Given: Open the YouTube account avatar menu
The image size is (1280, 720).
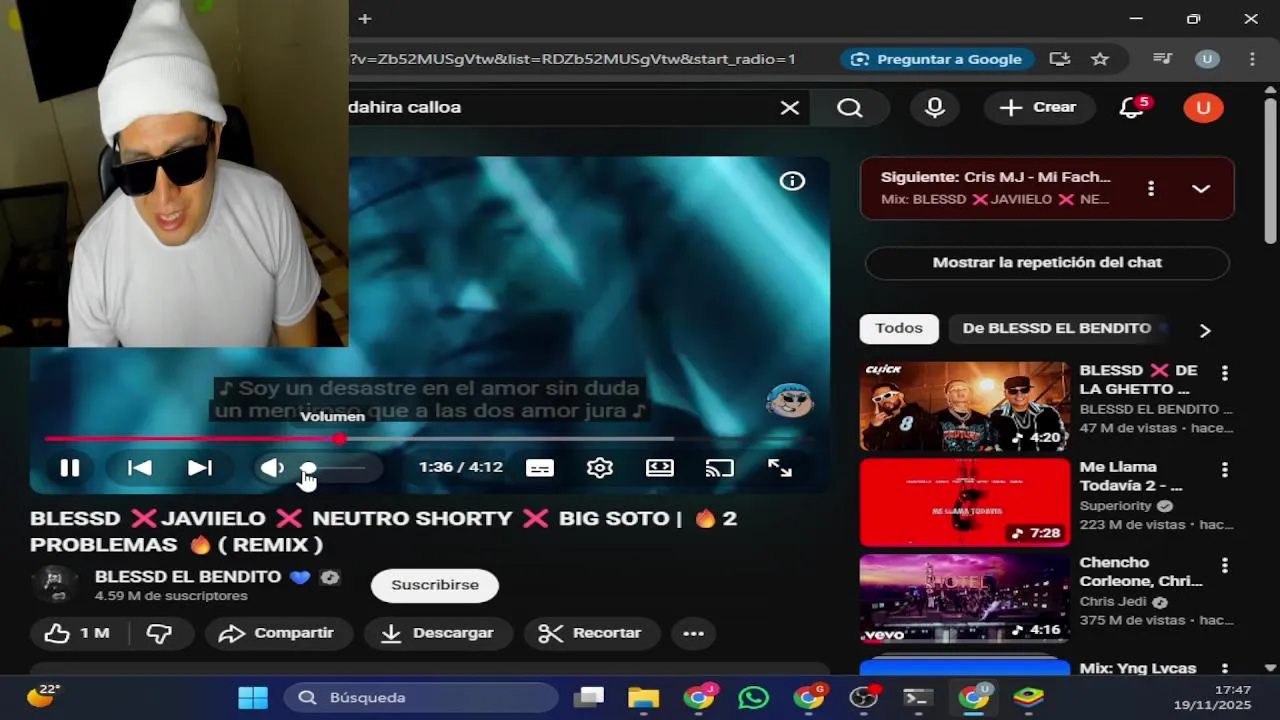Looking at the screenshot, I should (x=1203, y=108).
